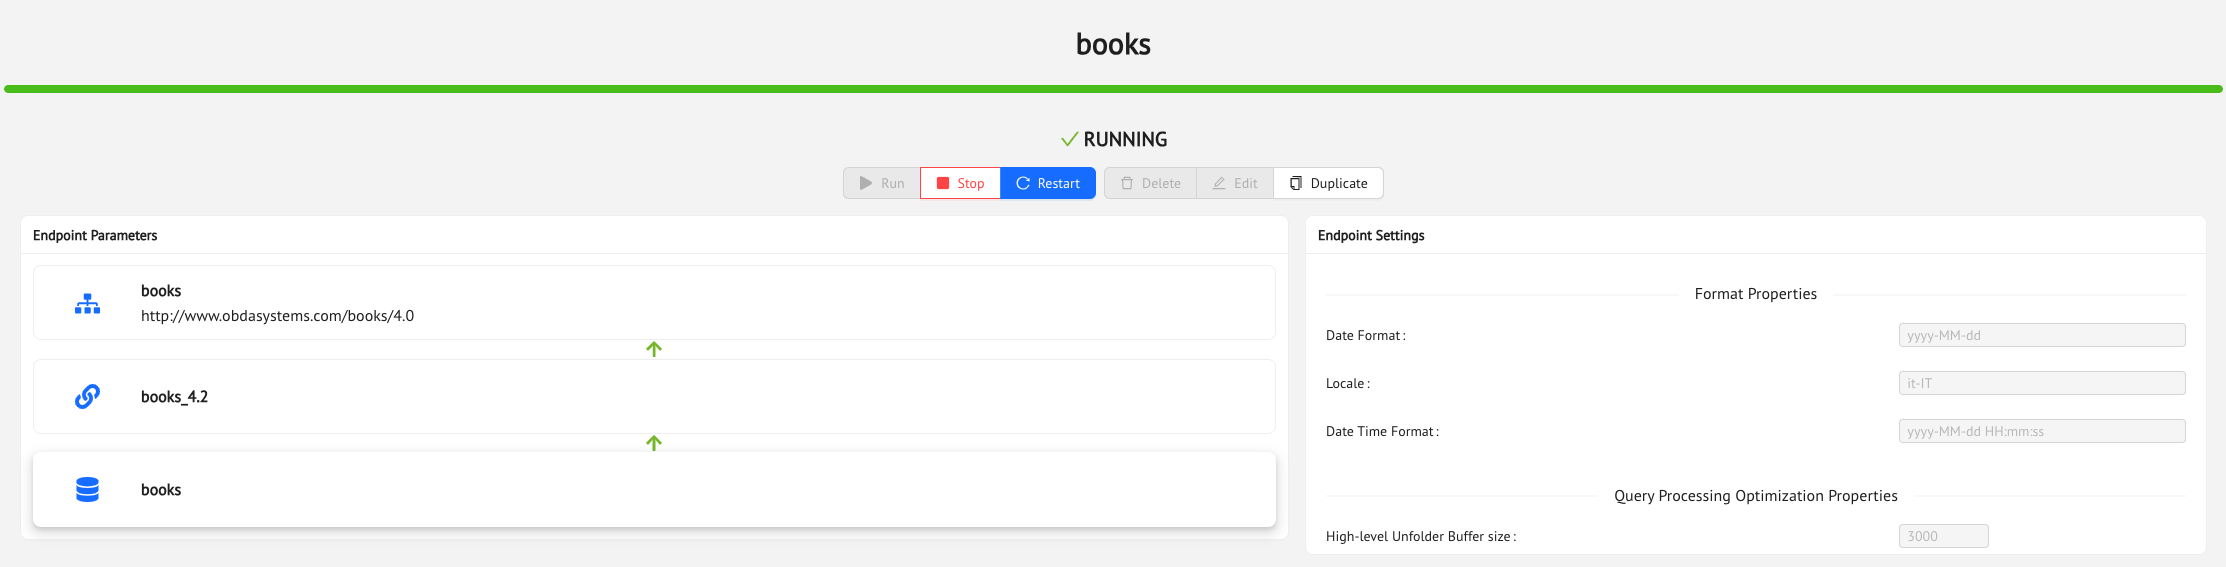Click the green RUNNING checkmark icon

tap(1069, 139)
